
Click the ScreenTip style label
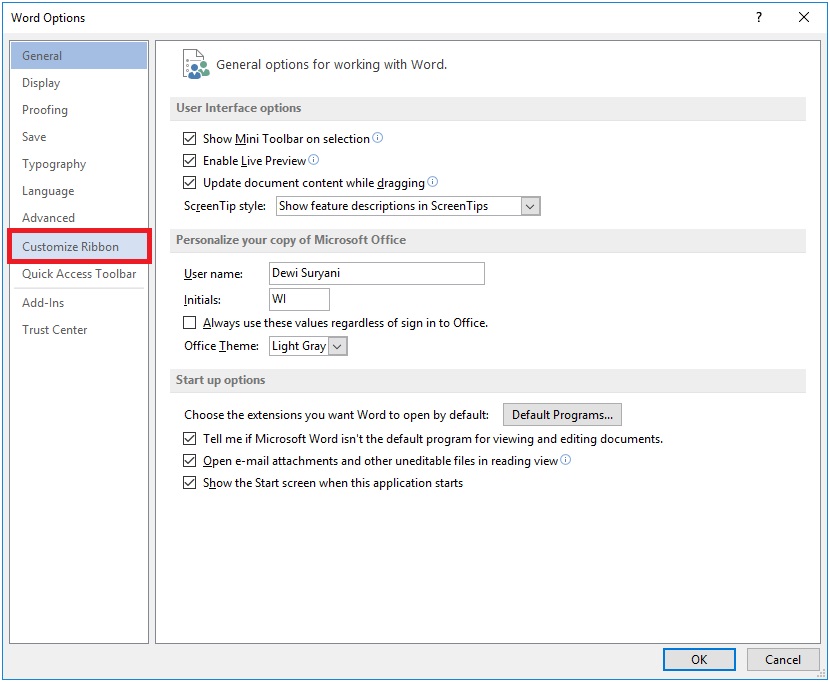click(225, 206)
